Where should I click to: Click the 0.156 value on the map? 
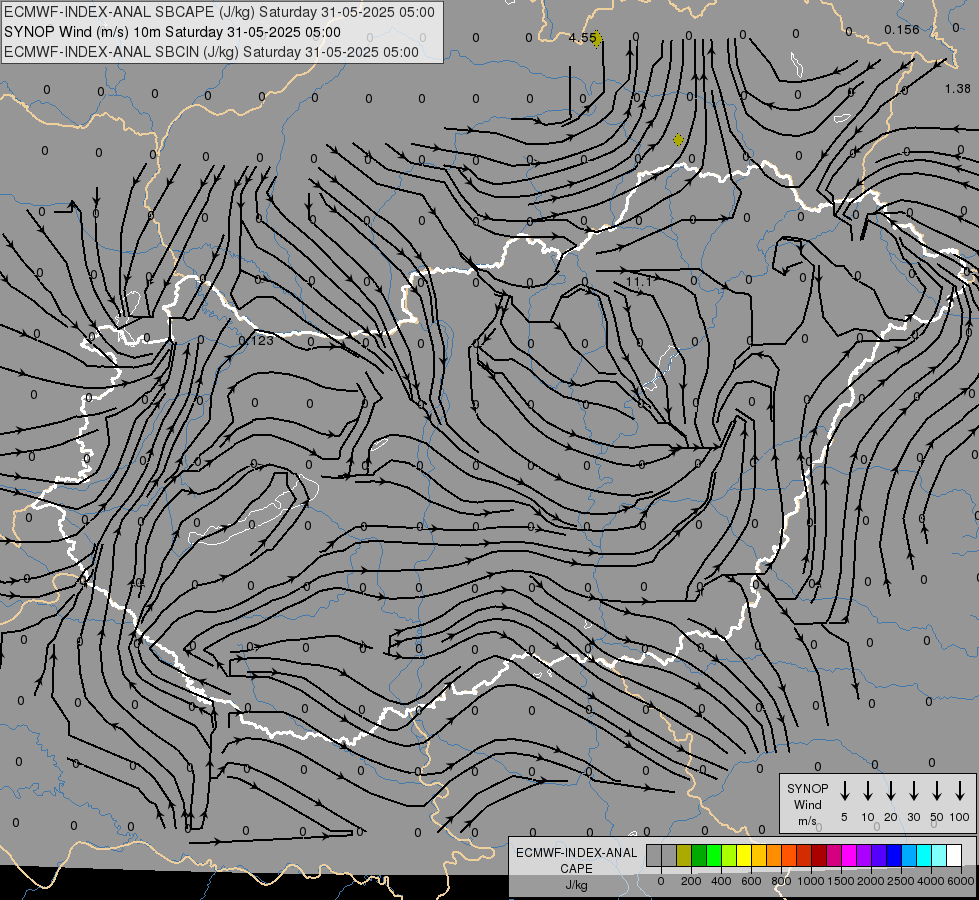click(x=902, y=30)
